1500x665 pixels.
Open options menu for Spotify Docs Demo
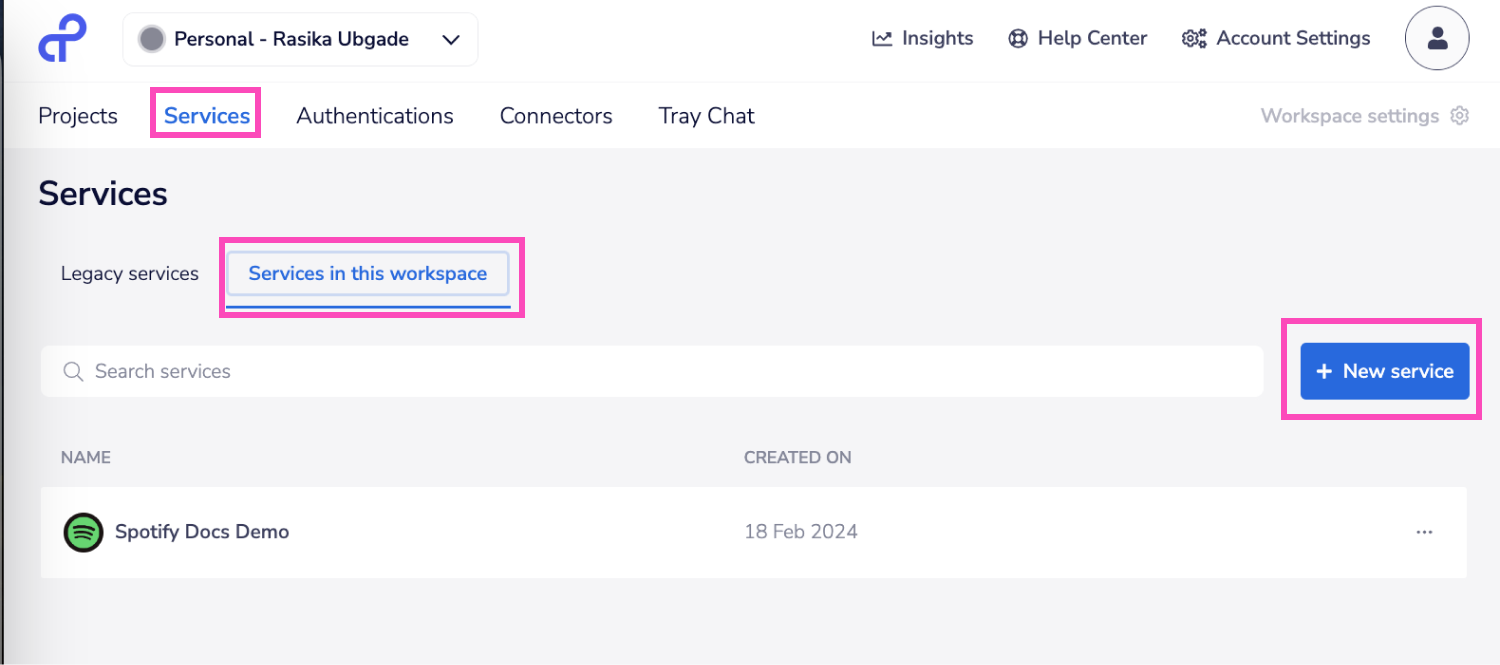coord(1424,532)
